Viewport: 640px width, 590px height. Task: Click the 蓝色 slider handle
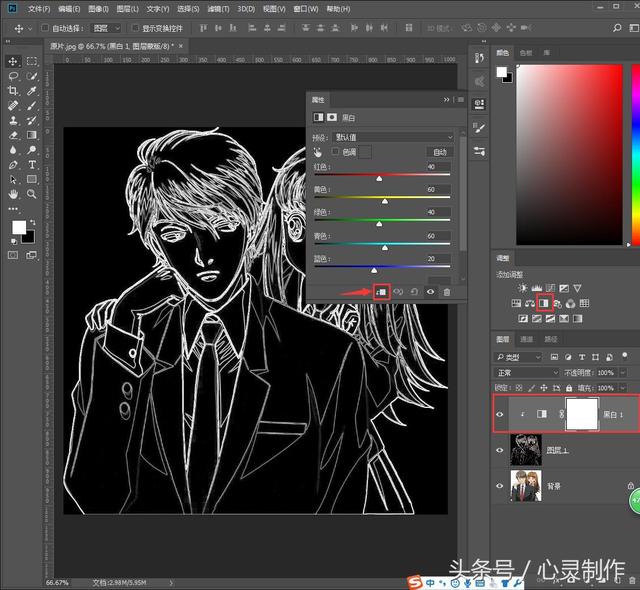click(374, 270)
